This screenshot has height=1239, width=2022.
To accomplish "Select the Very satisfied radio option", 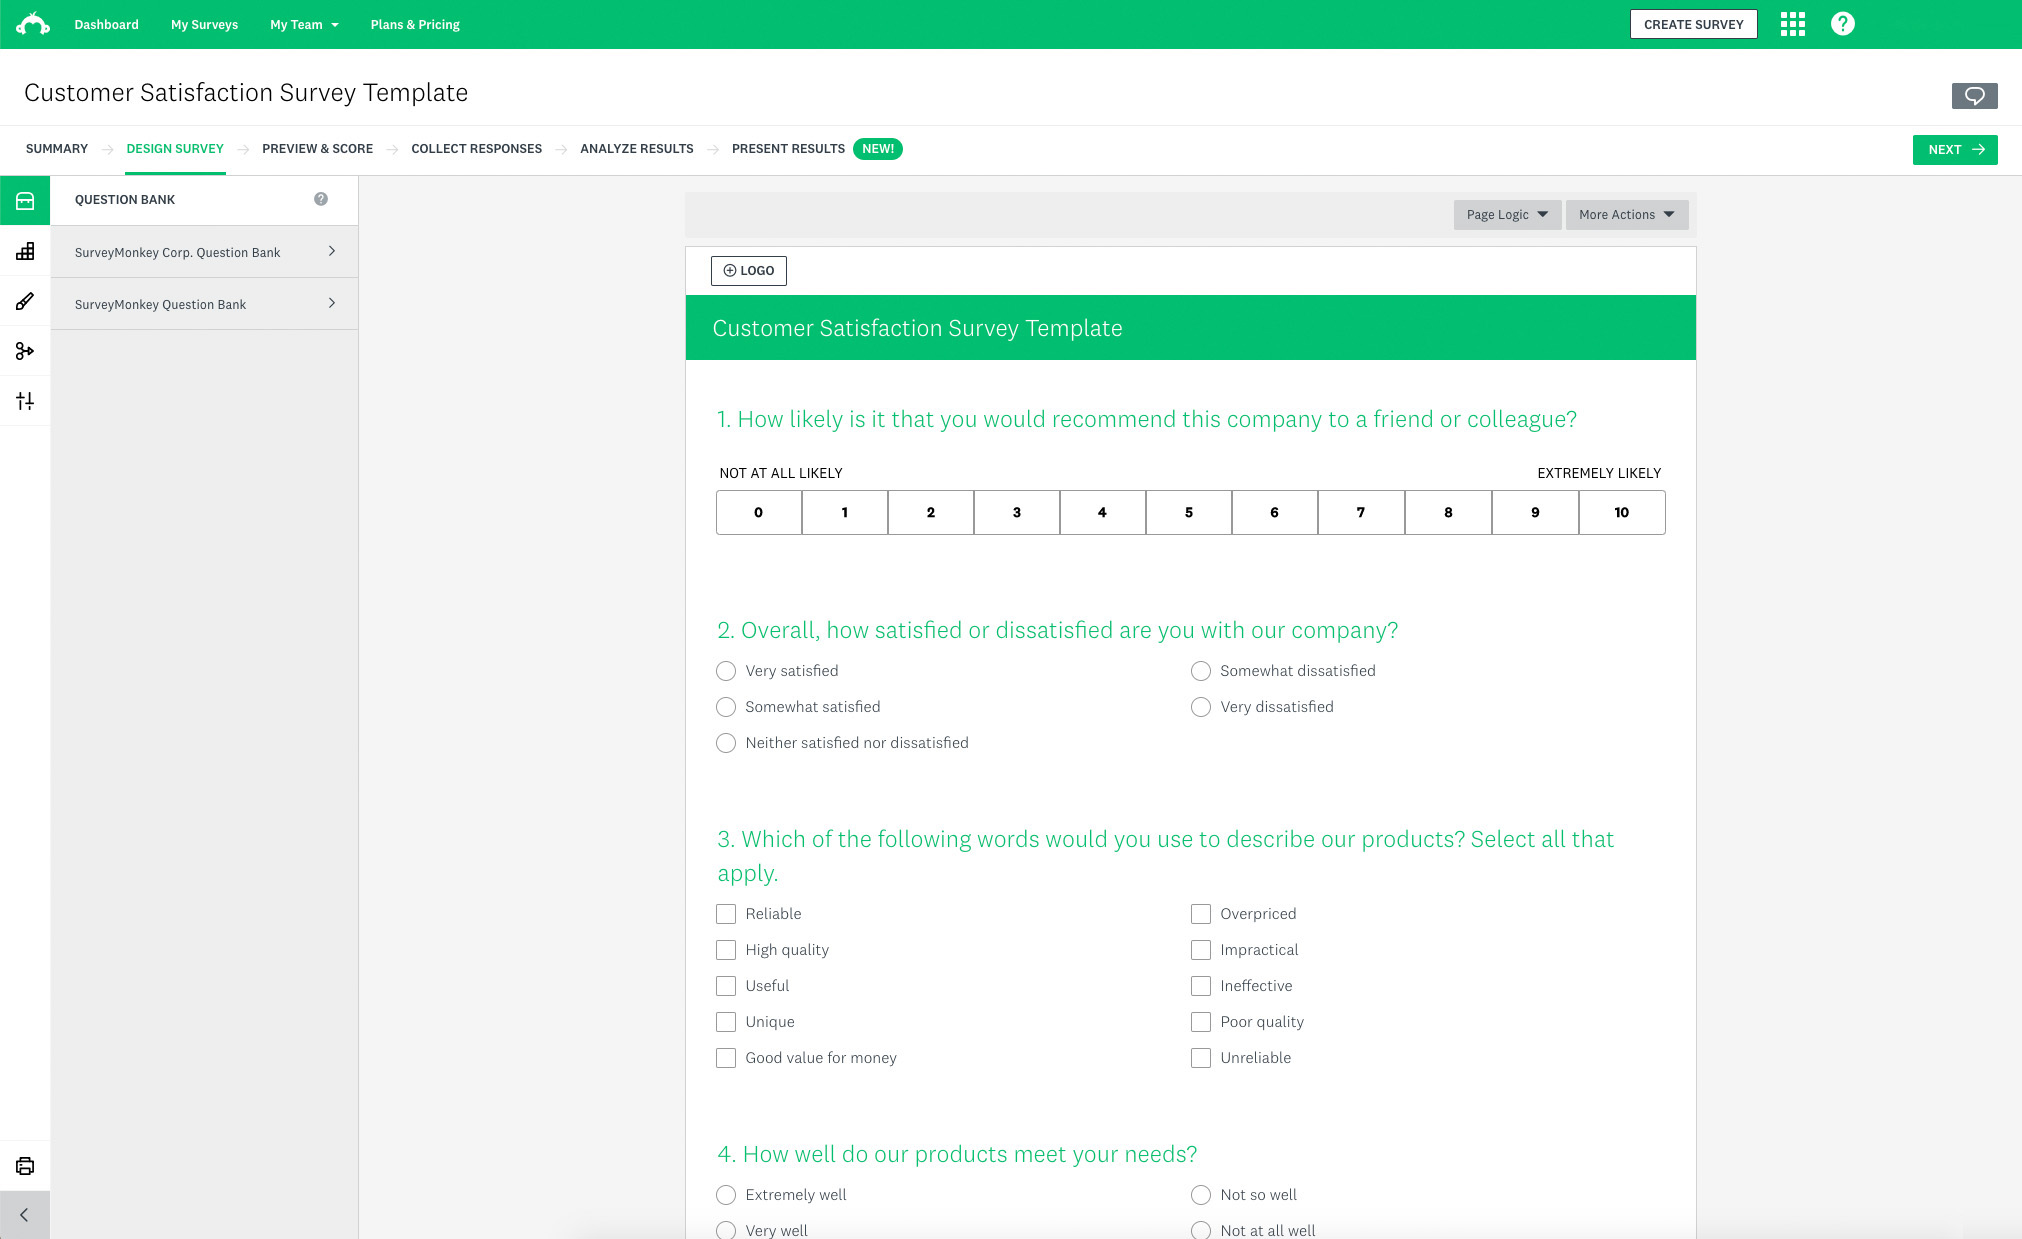I will [x=726, y=671].
